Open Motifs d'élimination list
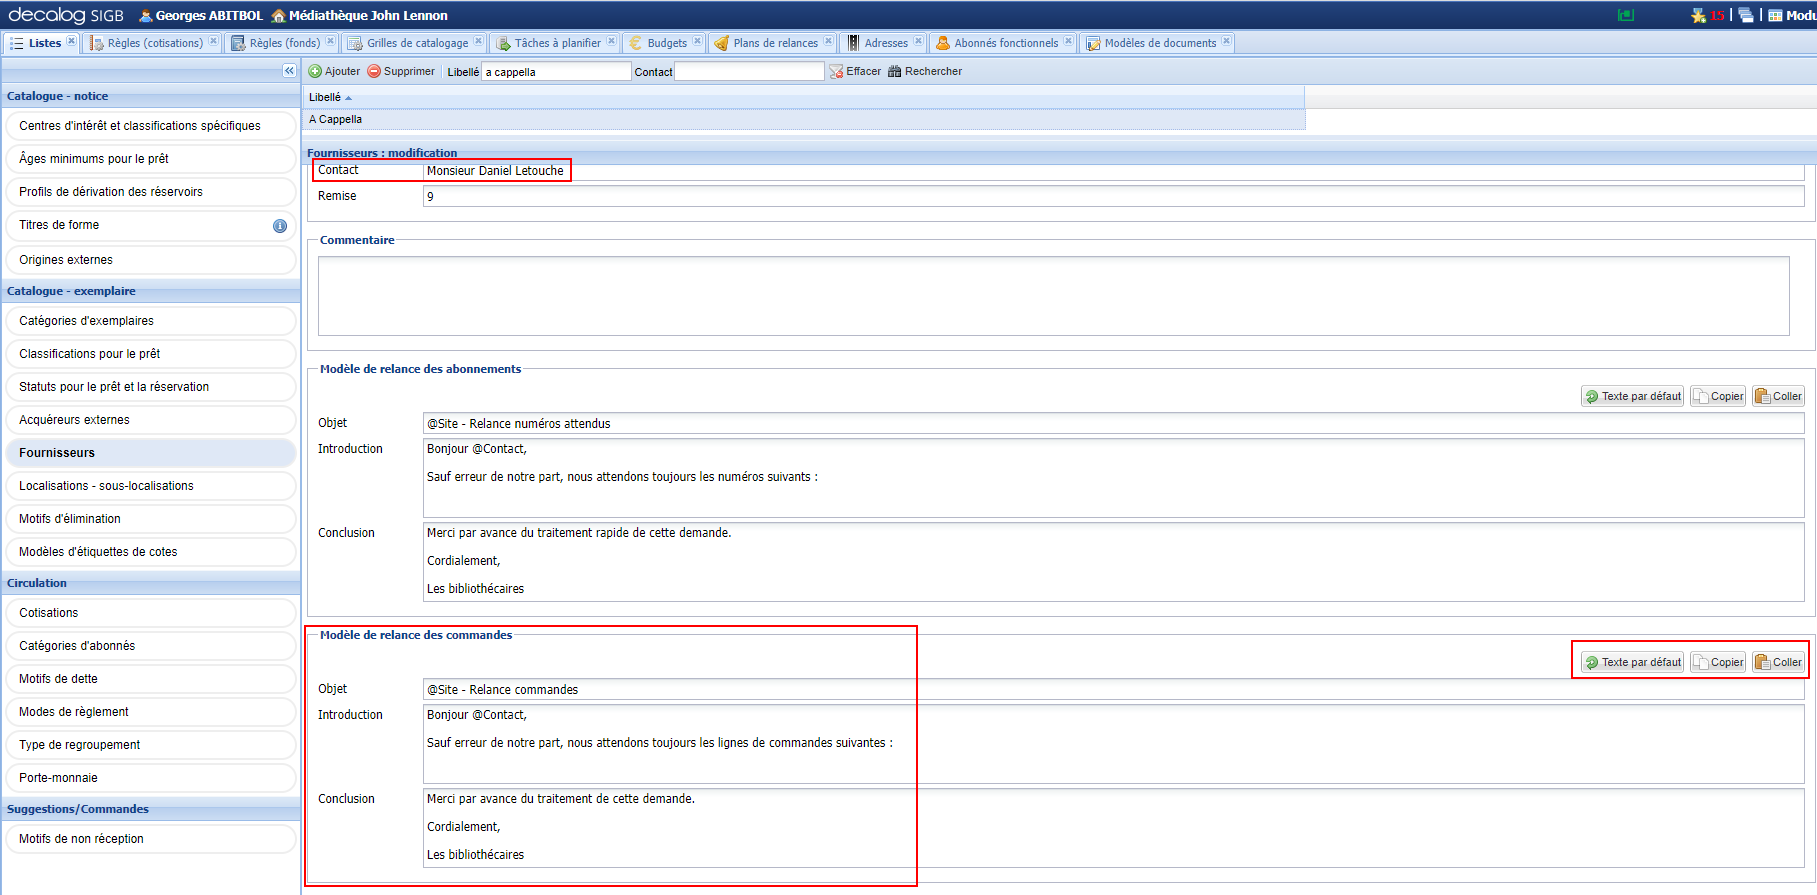 (x=151, y=519)
